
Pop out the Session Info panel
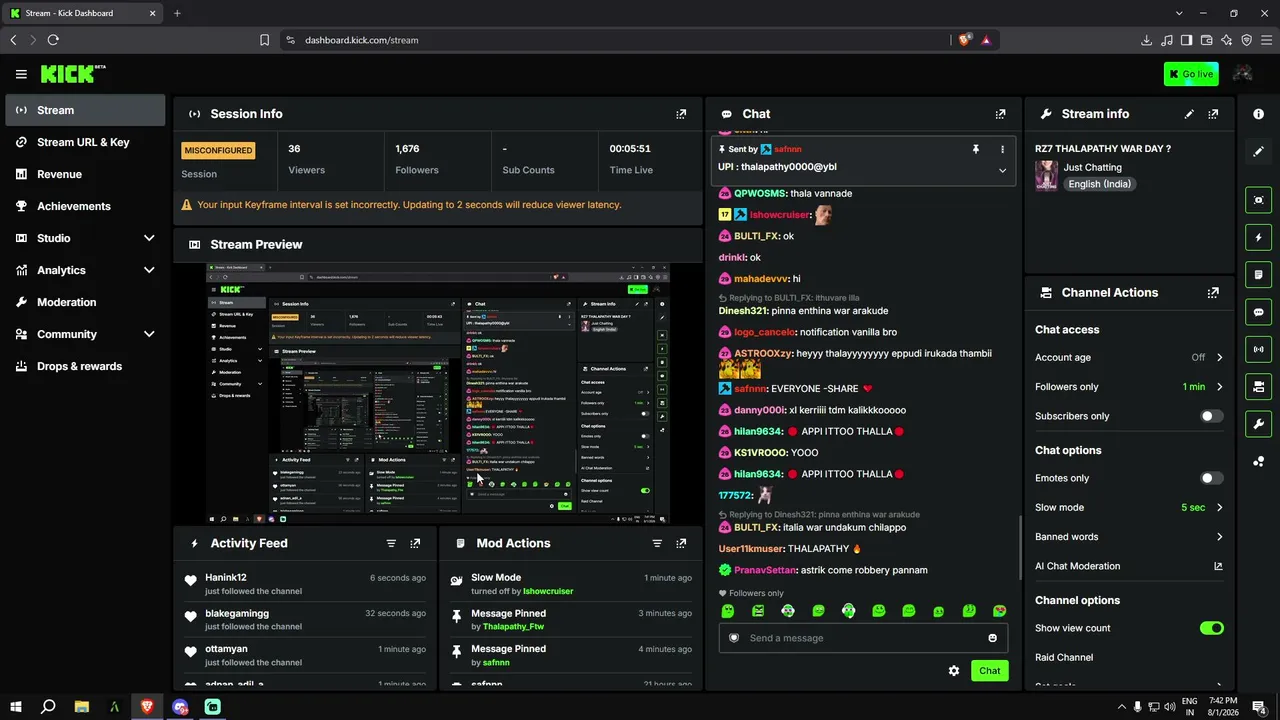pyautogui.click(x=681, y=114)
